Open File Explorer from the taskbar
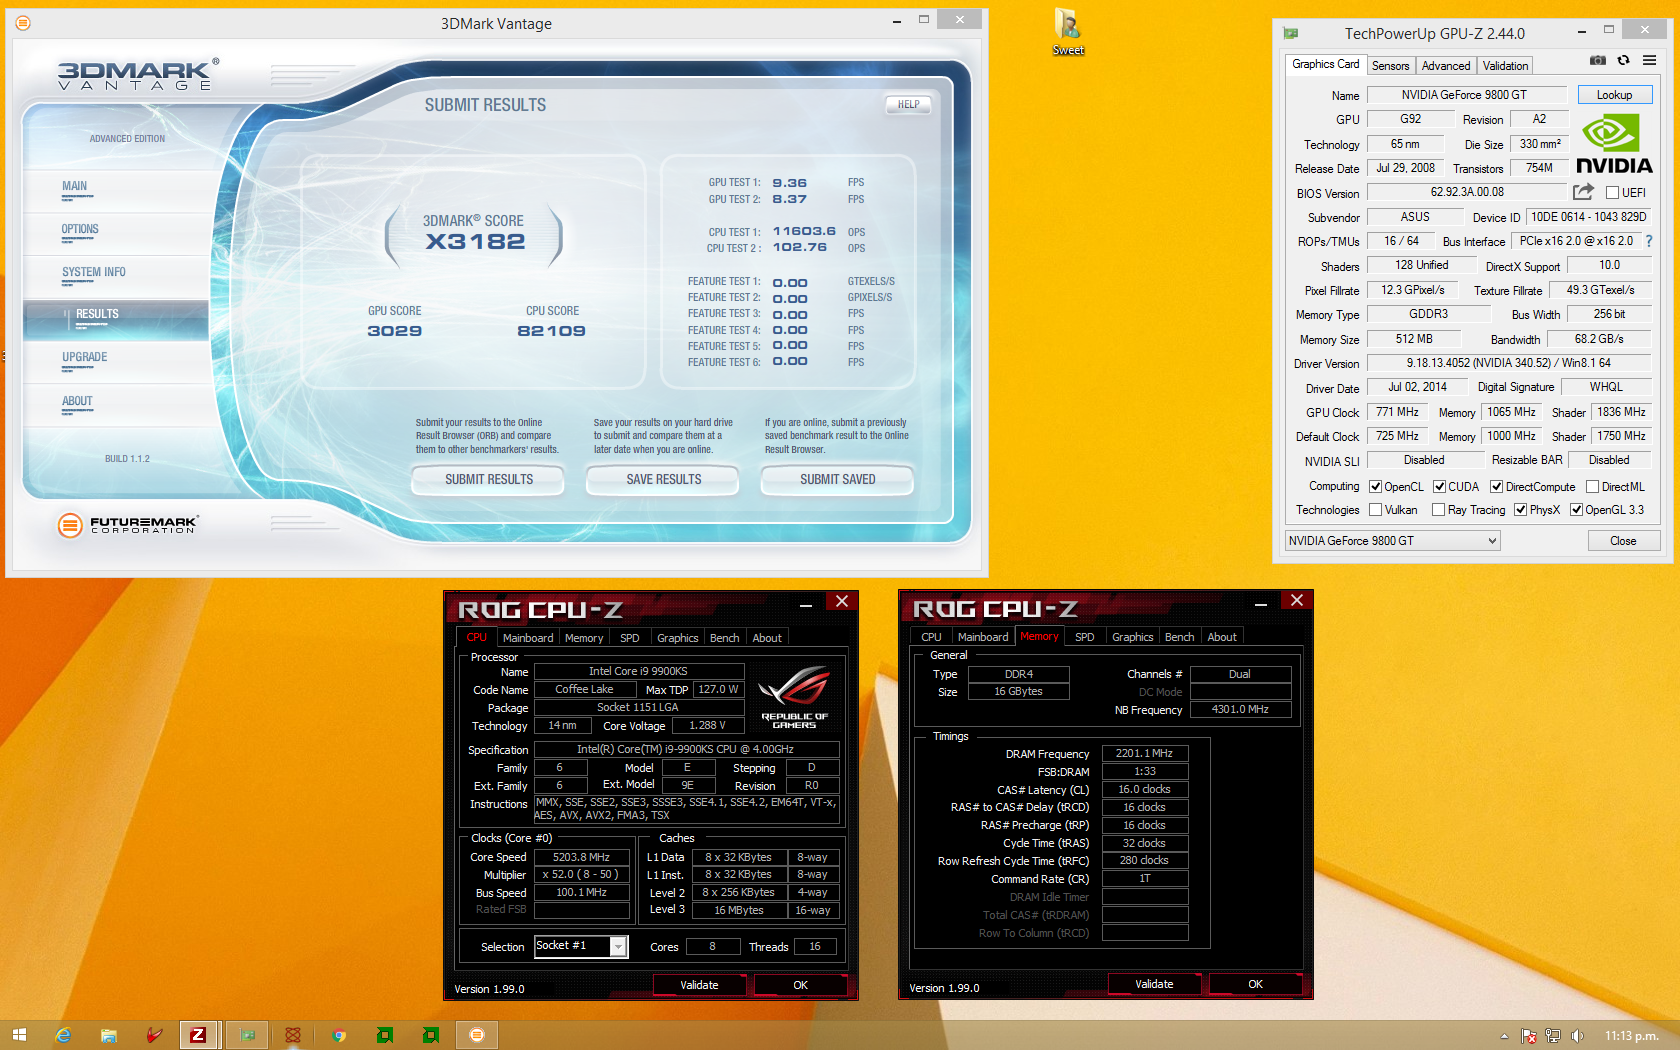 coord(109,1035)
